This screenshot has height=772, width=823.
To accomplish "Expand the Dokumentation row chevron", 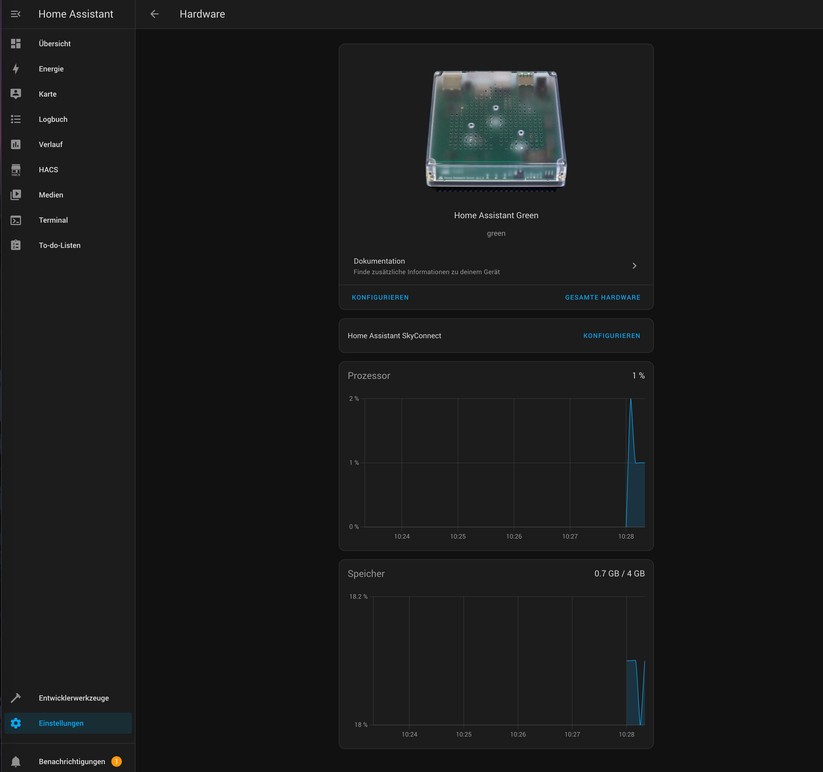I will click(x=634, y=266).
